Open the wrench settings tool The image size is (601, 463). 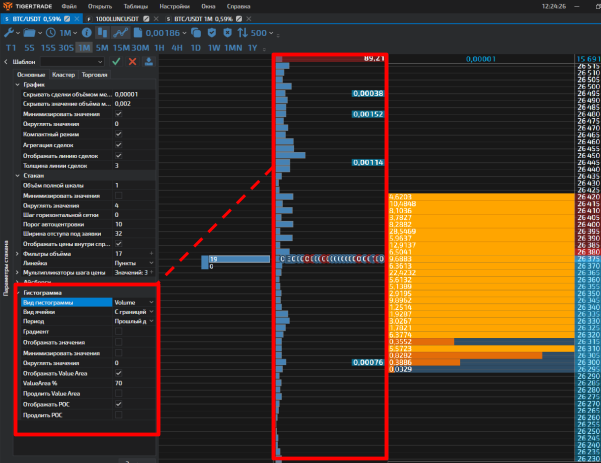9,33
